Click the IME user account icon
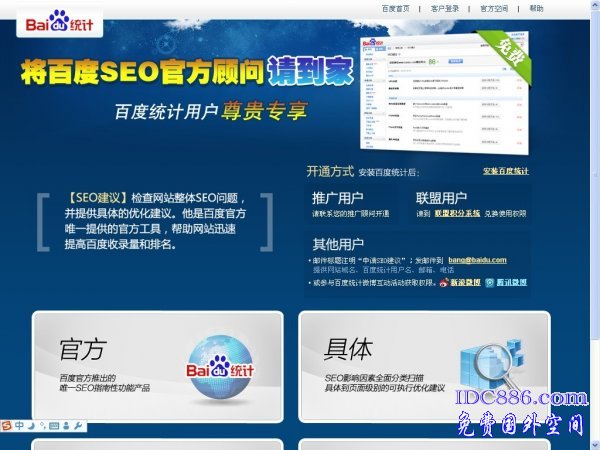Screen dimensions: 600x450 coord(67,426)
